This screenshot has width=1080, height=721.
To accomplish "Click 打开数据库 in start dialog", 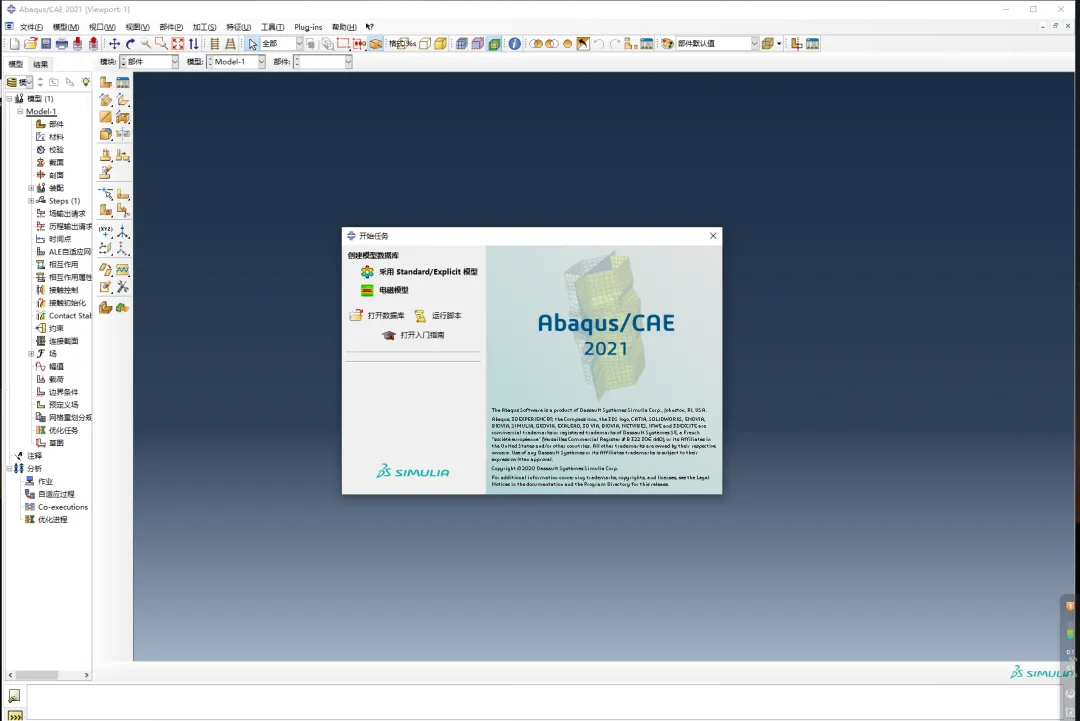I will click(x=385, y=316).
